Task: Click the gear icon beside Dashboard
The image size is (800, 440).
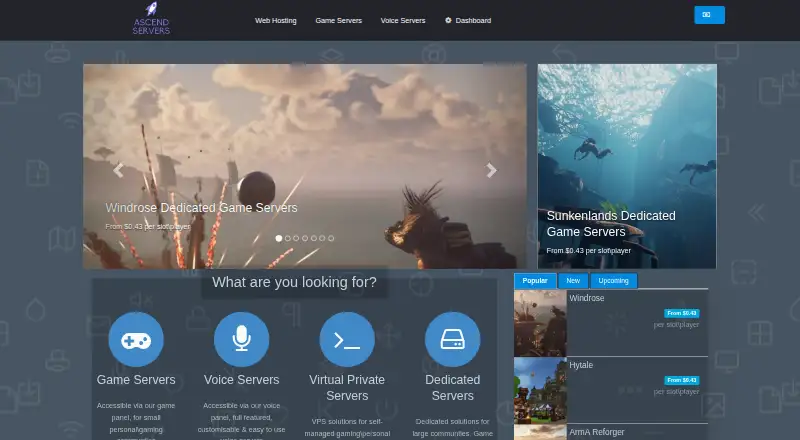Action: (448, 20)
